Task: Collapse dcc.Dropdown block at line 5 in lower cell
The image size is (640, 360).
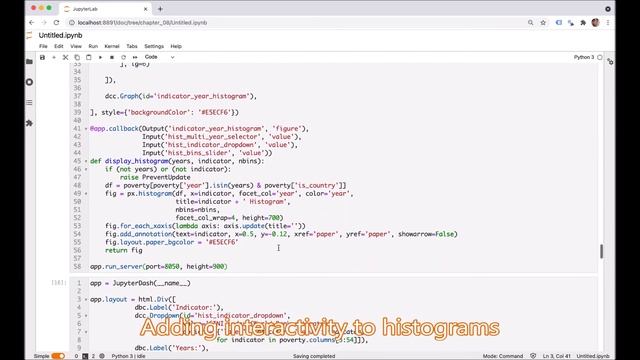Action: tap(86, 316)
